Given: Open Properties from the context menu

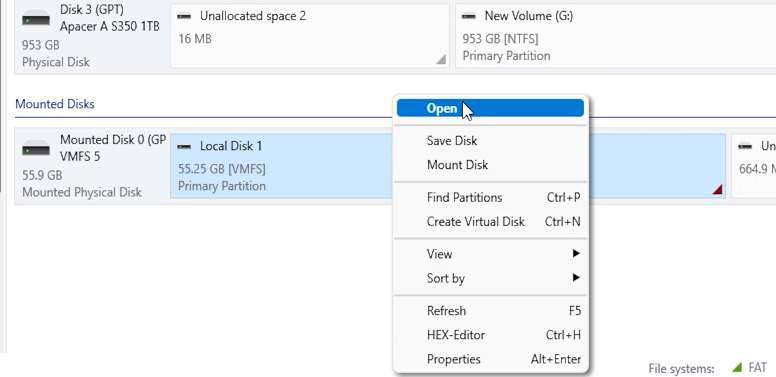Looking at the screenshot, I should (x=490, y=359).
